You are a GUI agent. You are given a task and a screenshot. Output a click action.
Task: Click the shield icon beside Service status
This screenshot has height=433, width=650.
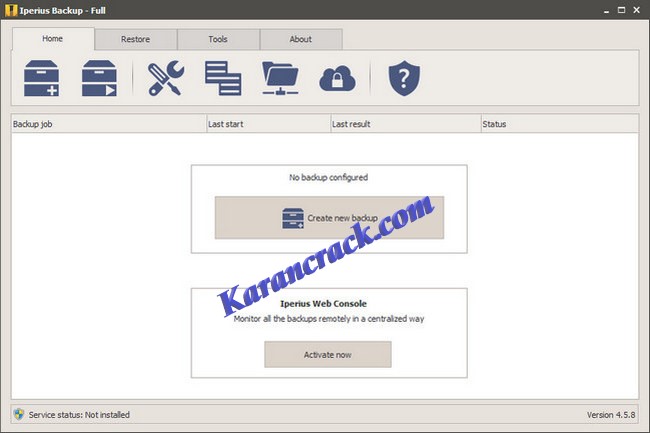click(19, 414)
